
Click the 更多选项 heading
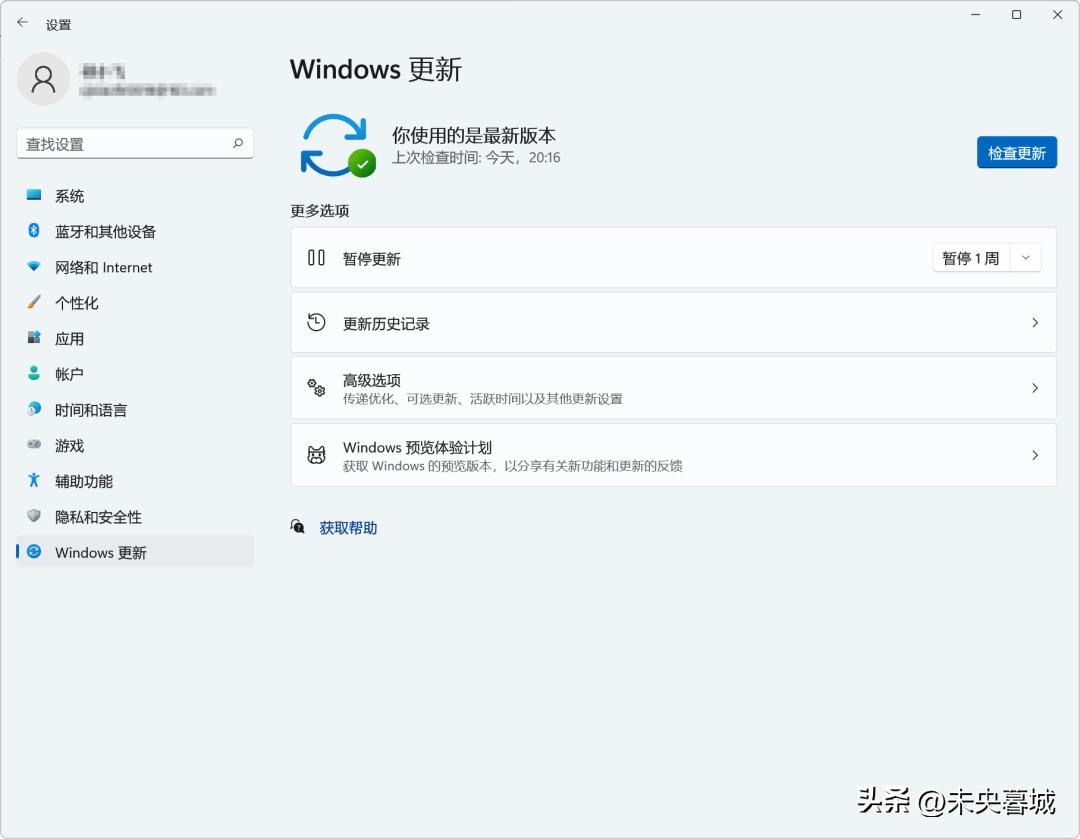[x=320, y=211]
